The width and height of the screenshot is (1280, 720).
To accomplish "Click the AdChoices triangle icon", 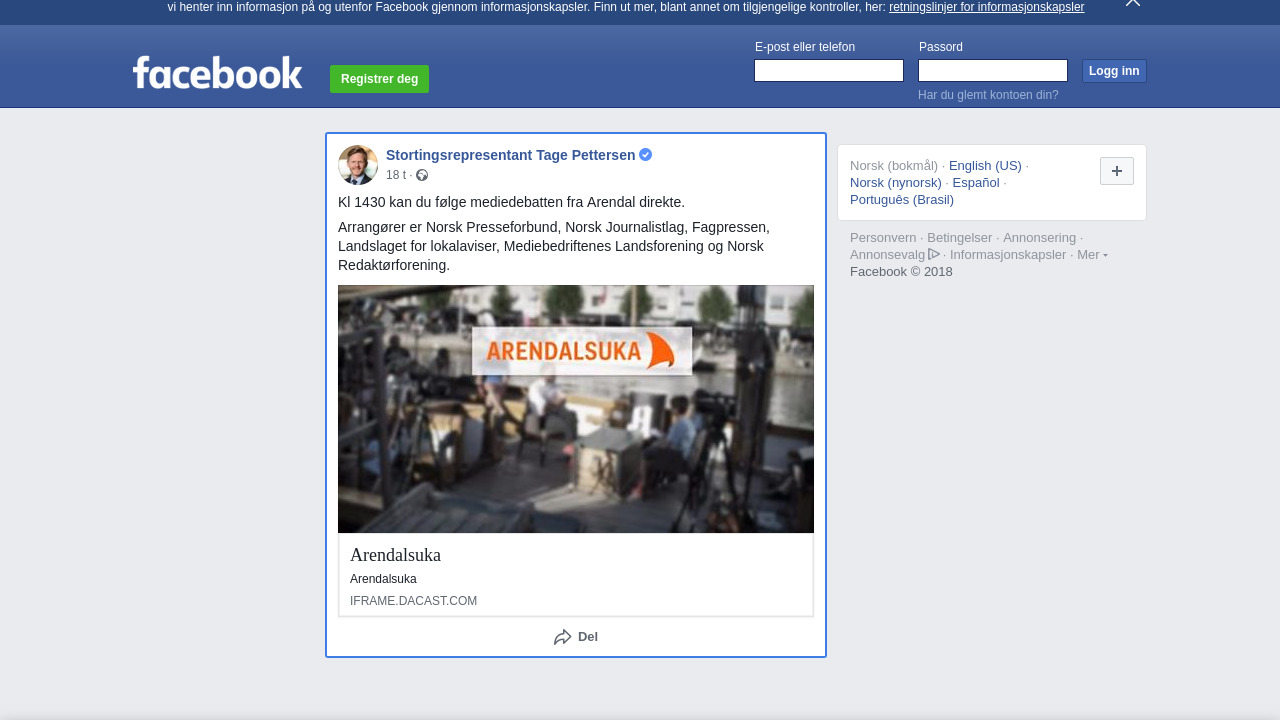I will (x=934, y=254).
